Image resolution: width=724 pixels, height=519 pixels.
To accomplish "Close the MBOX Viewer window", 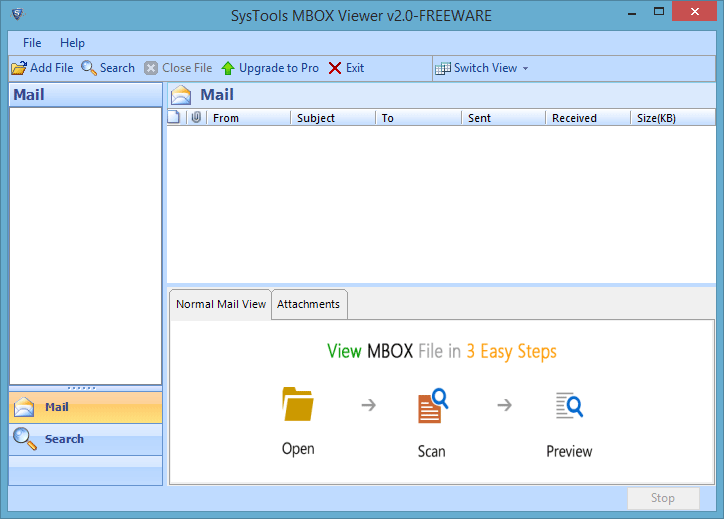I will 694,12.
